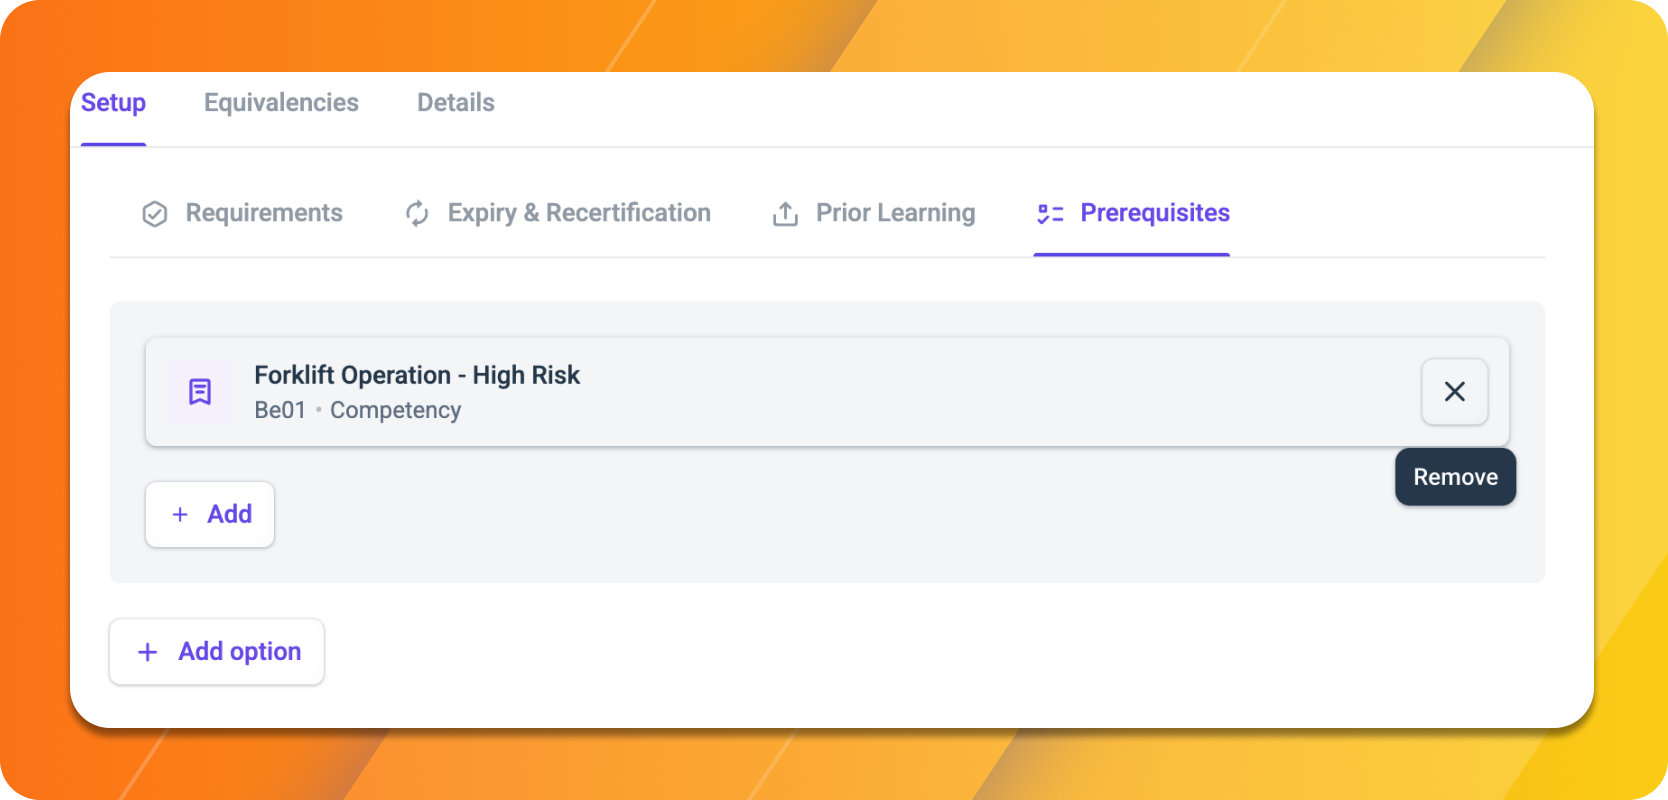
Task: Click the Prerequisites checklist icon
Action: pyautogui.click(x=1050, y=214)
